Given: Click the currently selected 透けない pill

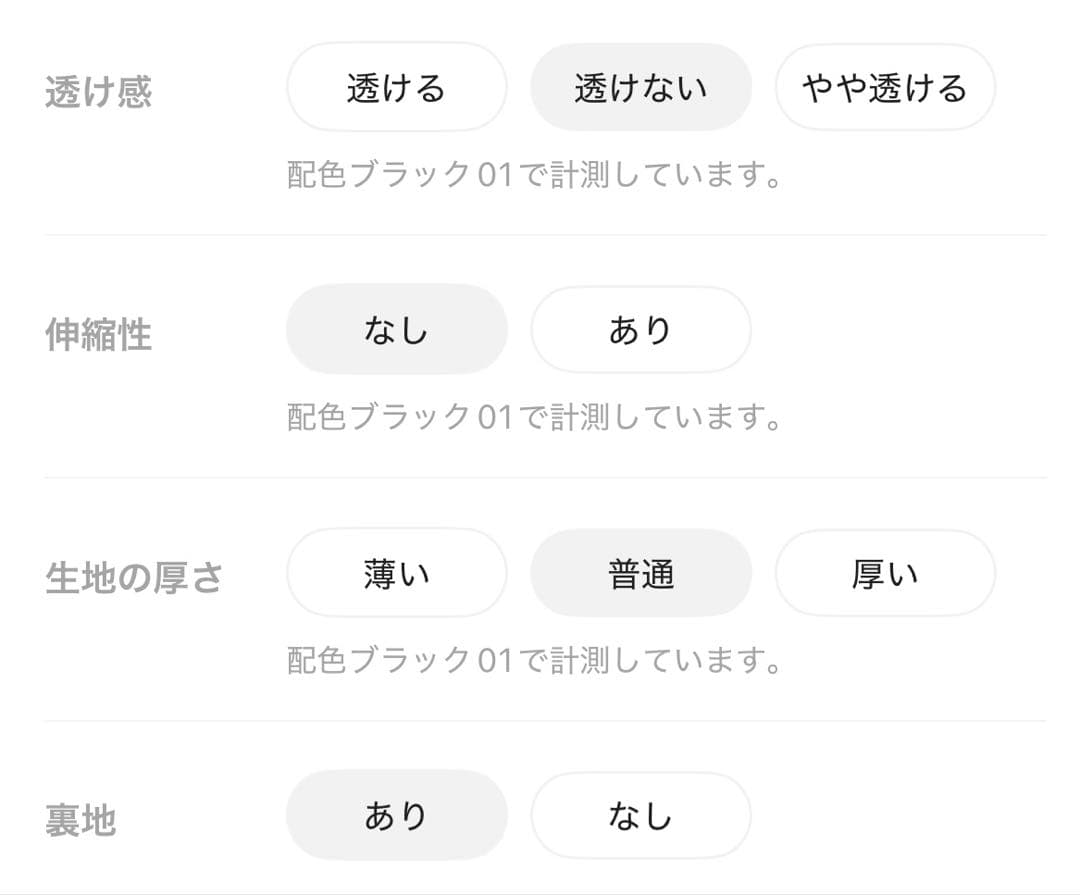Looking at the screenshot, I should pyautogui.click(x=641, y=87).
